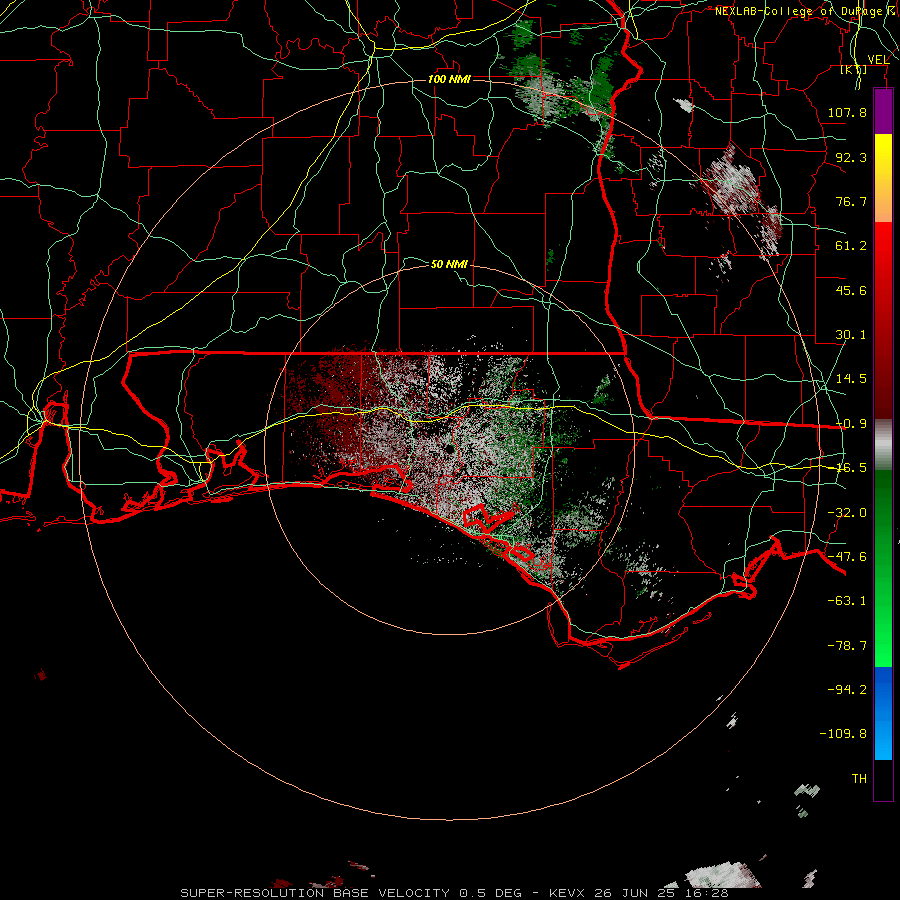Select the purple segment of the color bar
The width and height of the screenshot is (900, 900).
(883, 111)
